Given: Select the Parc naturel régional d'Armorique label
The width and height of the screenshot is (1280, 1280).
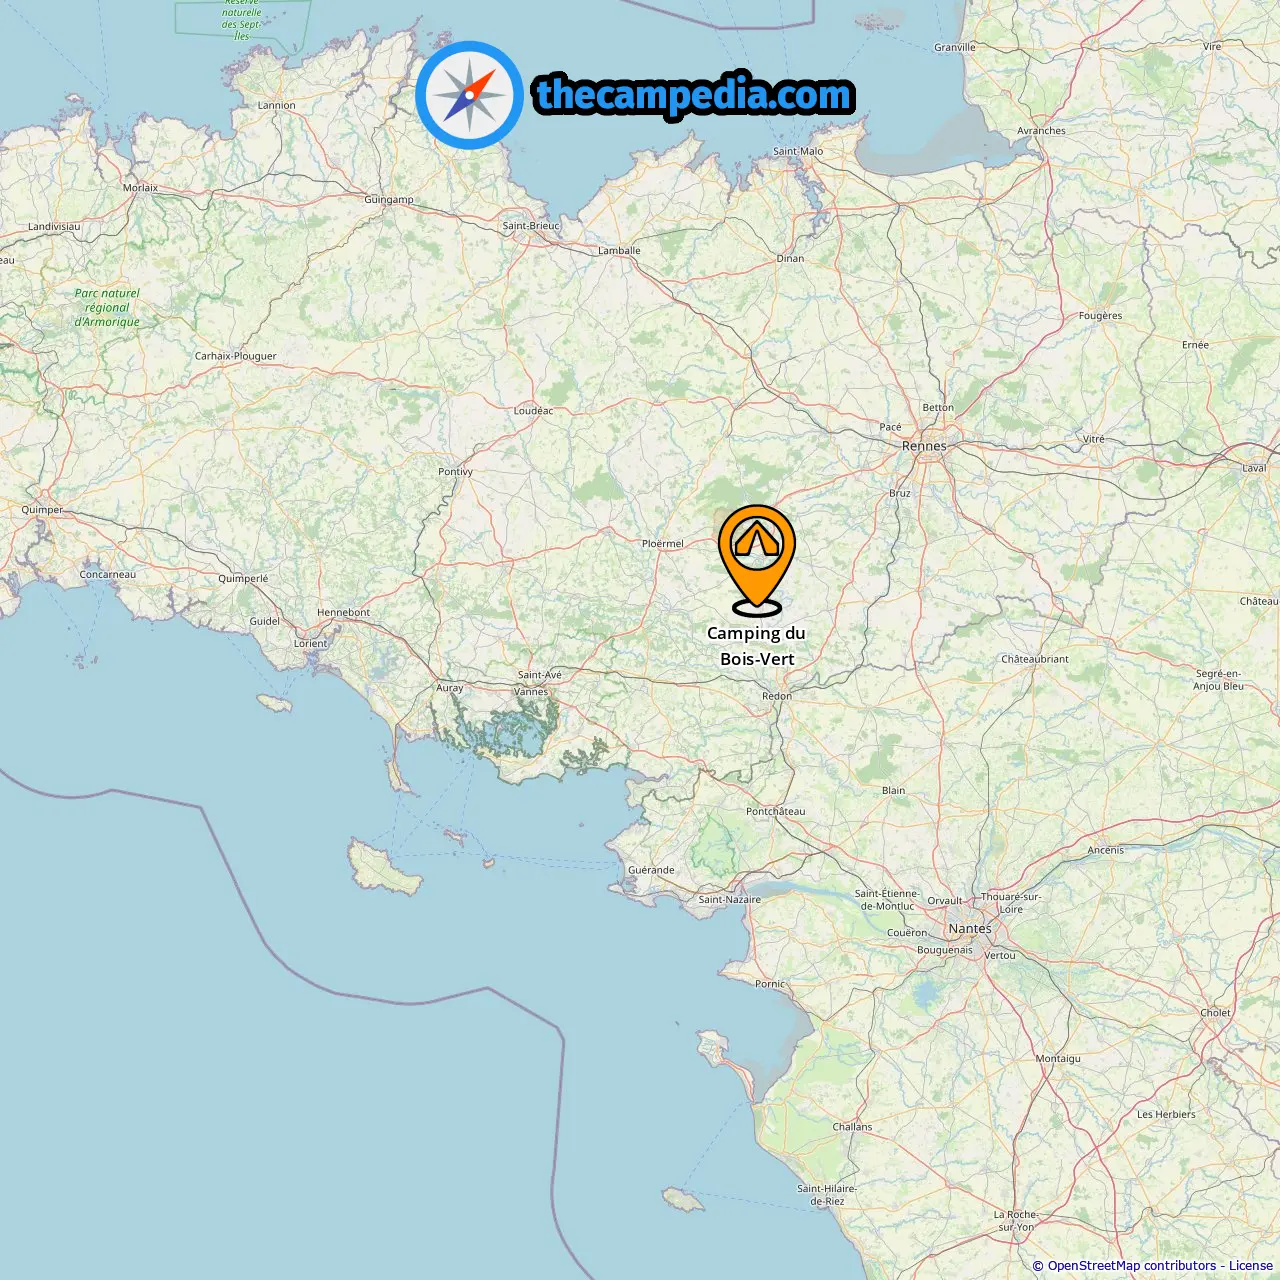Looking at the screenshot, I should click(107, 307).
